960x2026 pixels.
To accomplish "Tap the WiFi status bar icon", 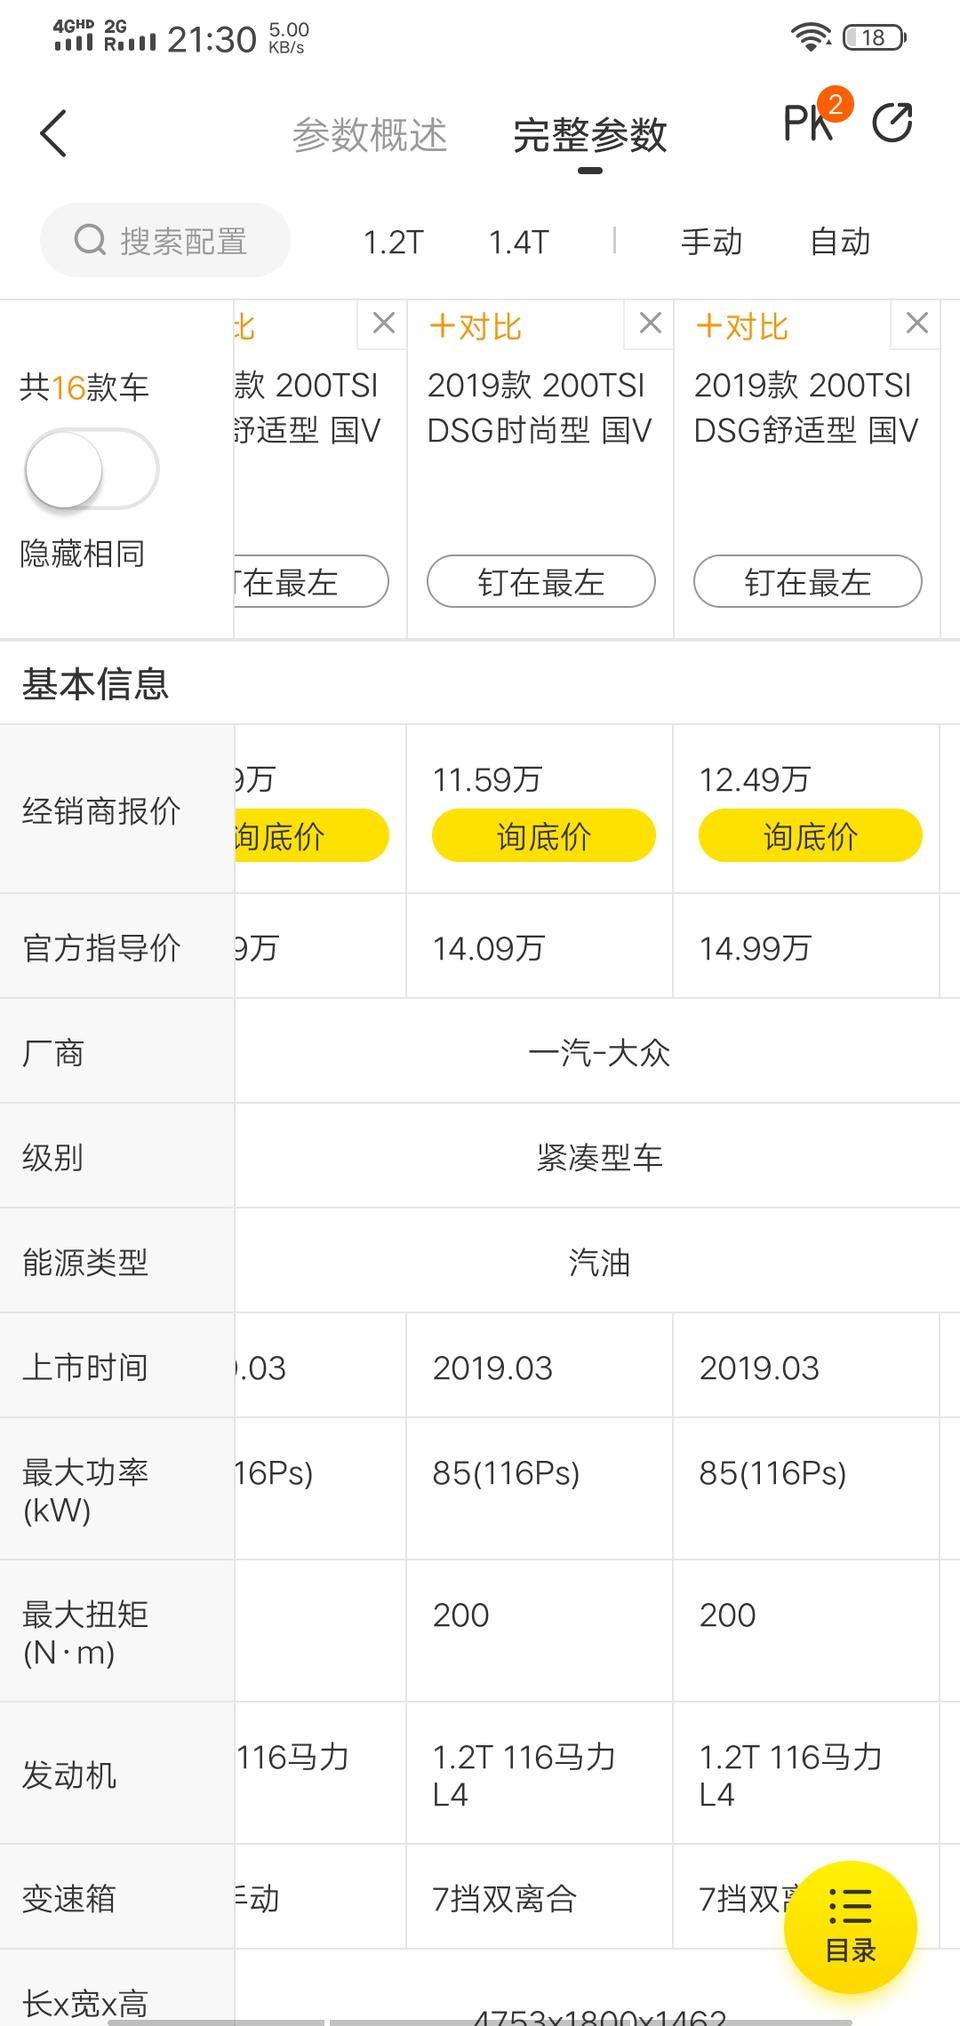I will tap(810, 37).
